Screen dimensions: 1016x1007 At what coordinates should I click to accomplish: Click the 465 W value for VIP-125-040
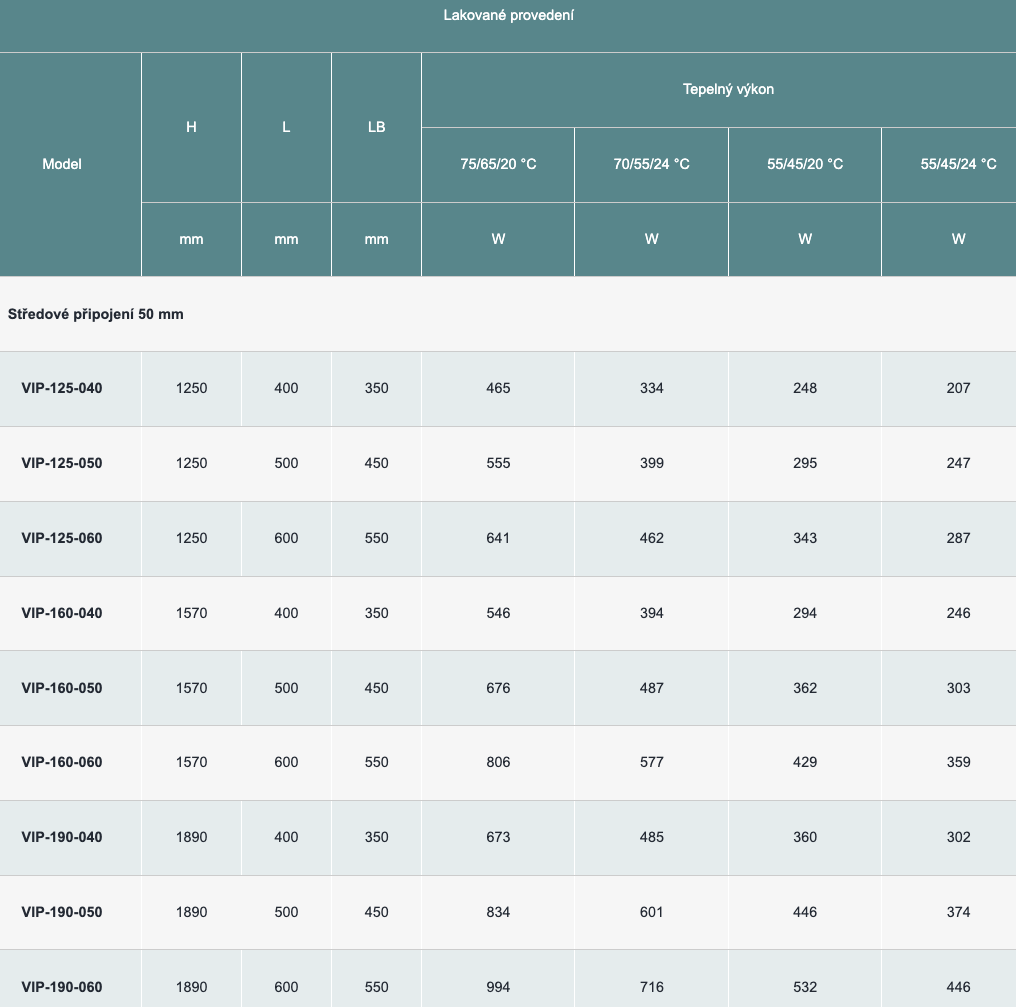(498, 388)
